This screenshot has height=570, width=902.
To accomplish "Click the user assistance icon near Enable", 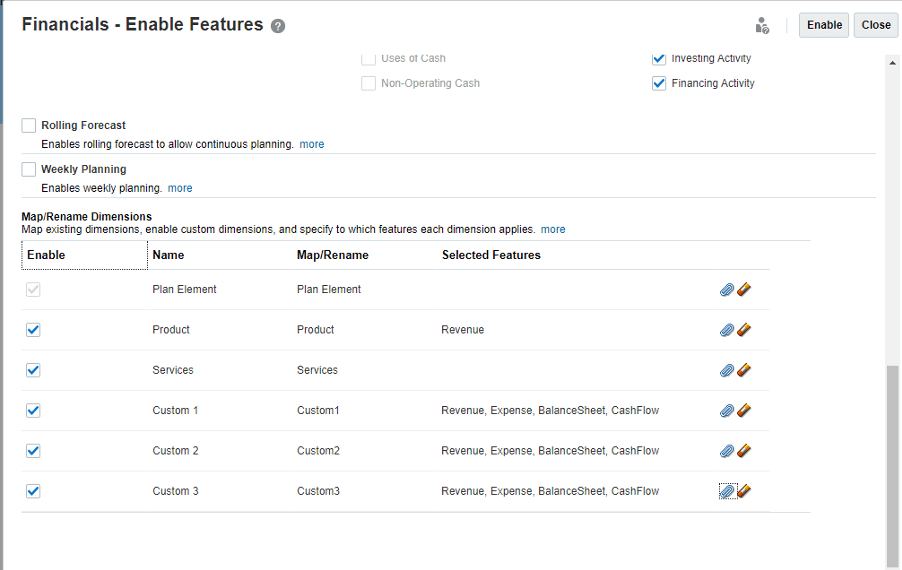I will pyautogui.click(x=762, y=25).
